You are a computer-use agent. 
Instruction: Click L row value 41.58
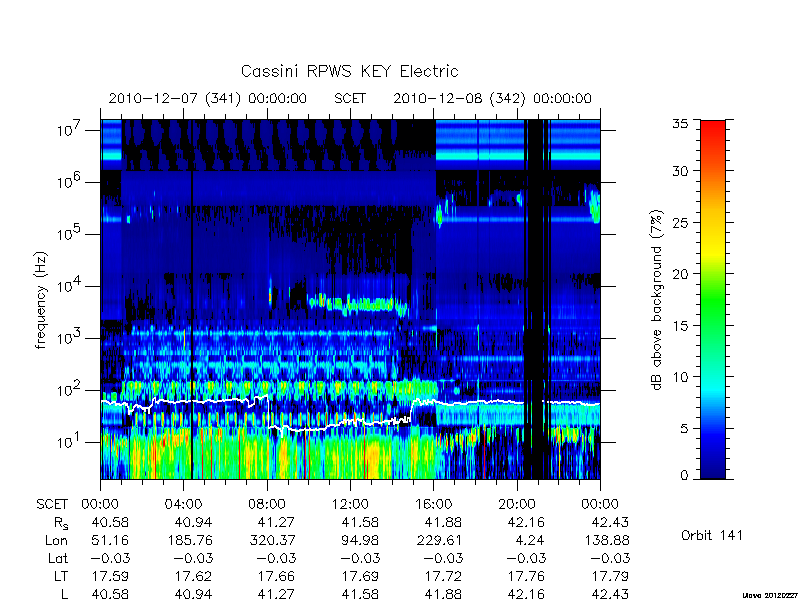(360, 594)
